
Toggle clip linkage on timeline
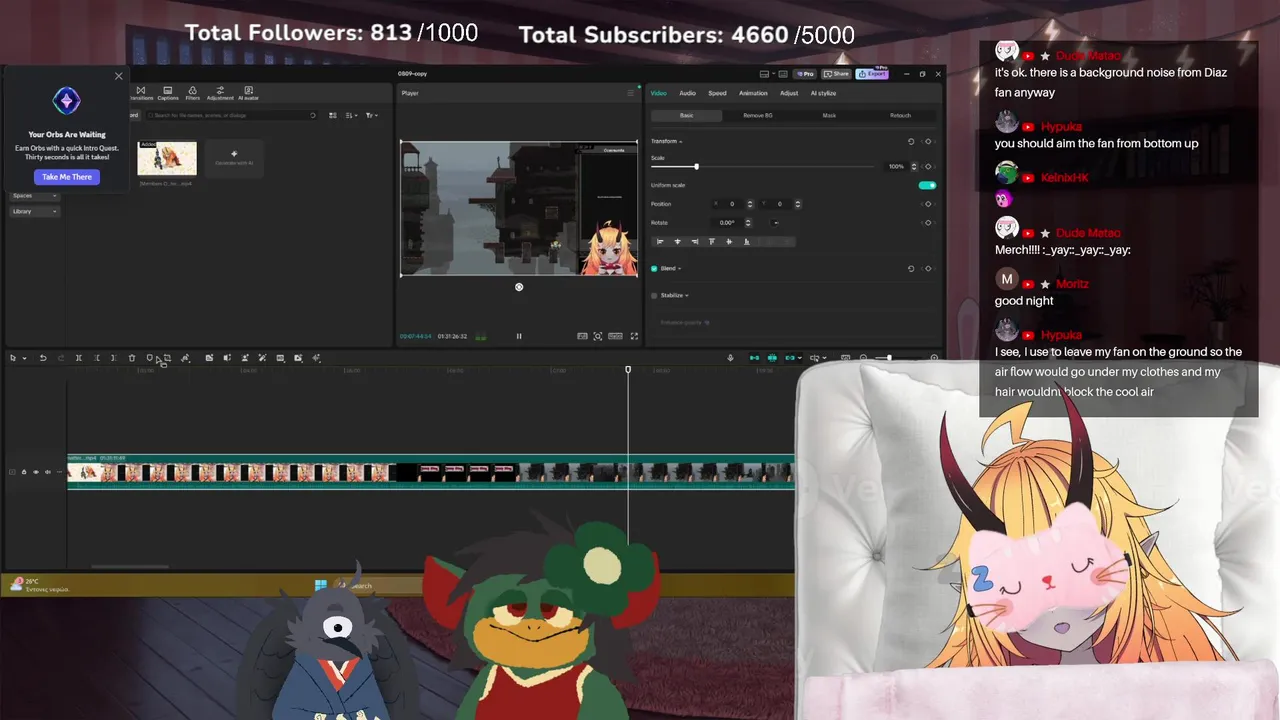(790, 358)
